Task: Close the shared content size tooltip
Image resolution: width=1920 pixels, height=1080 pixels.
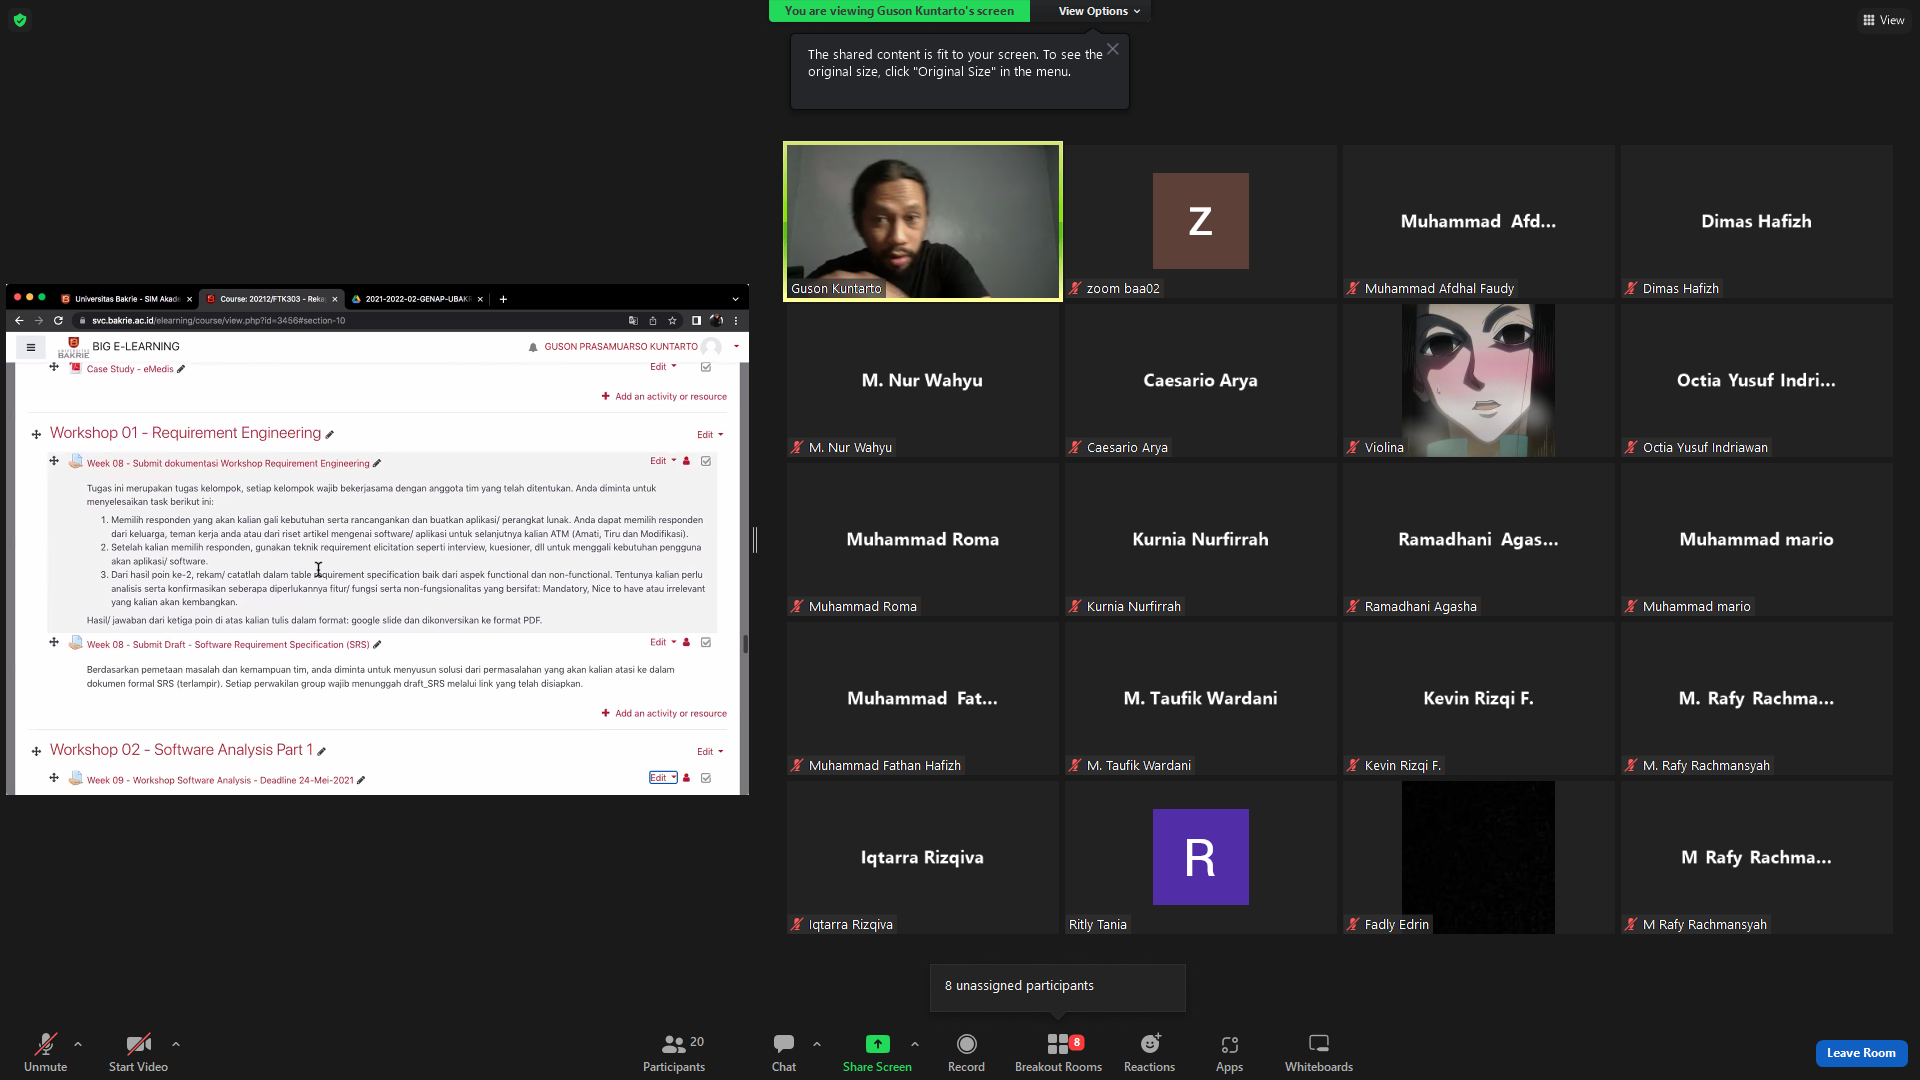Action: (x=1112, y=49)
